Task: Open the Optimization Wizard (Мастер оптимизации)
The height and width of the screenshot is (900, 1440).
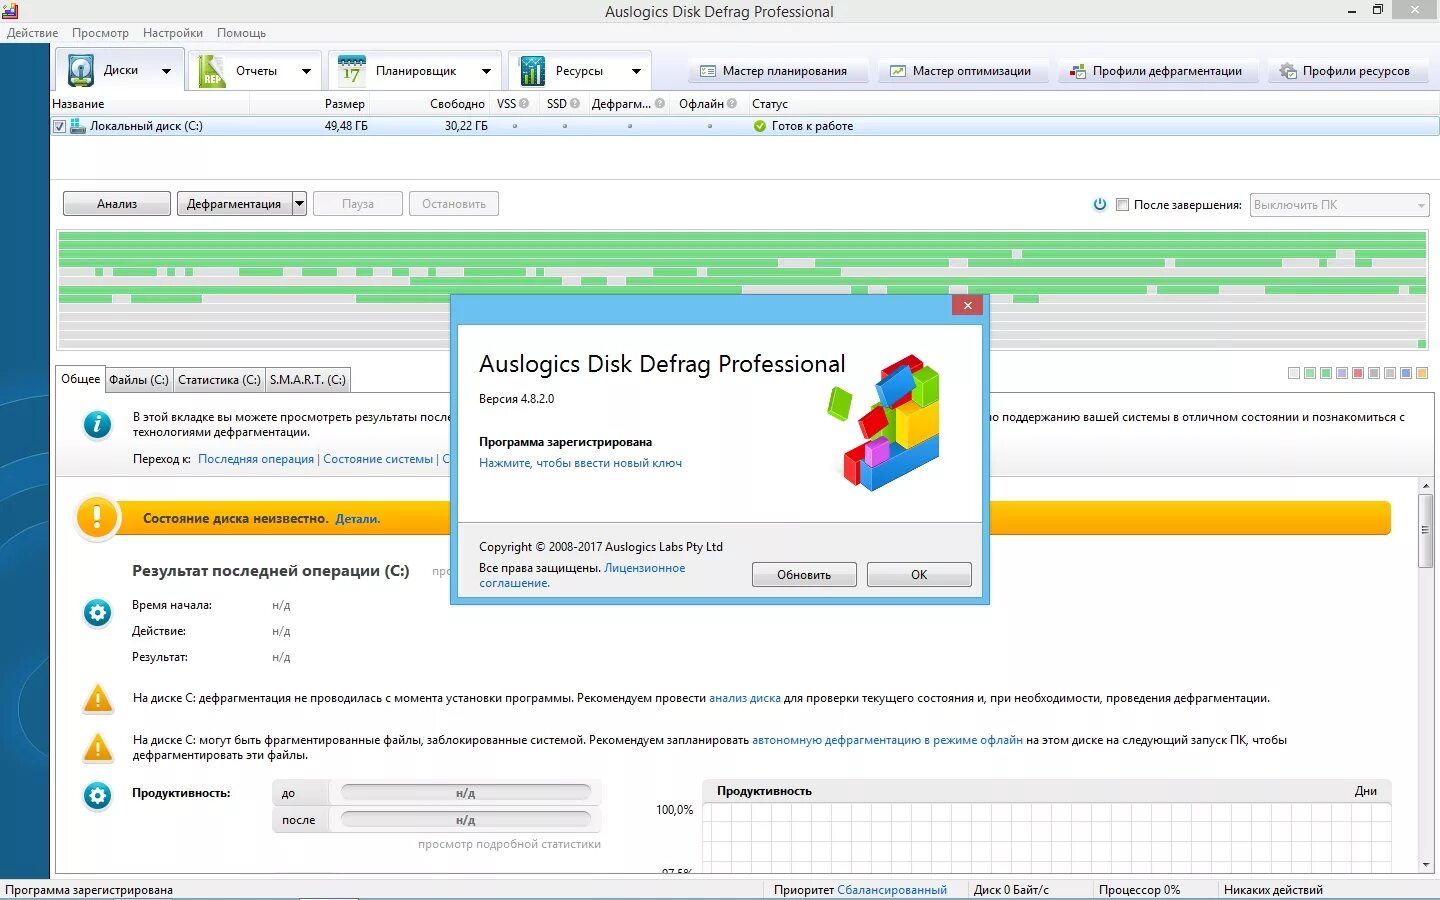Action: (x=962, y=71)
